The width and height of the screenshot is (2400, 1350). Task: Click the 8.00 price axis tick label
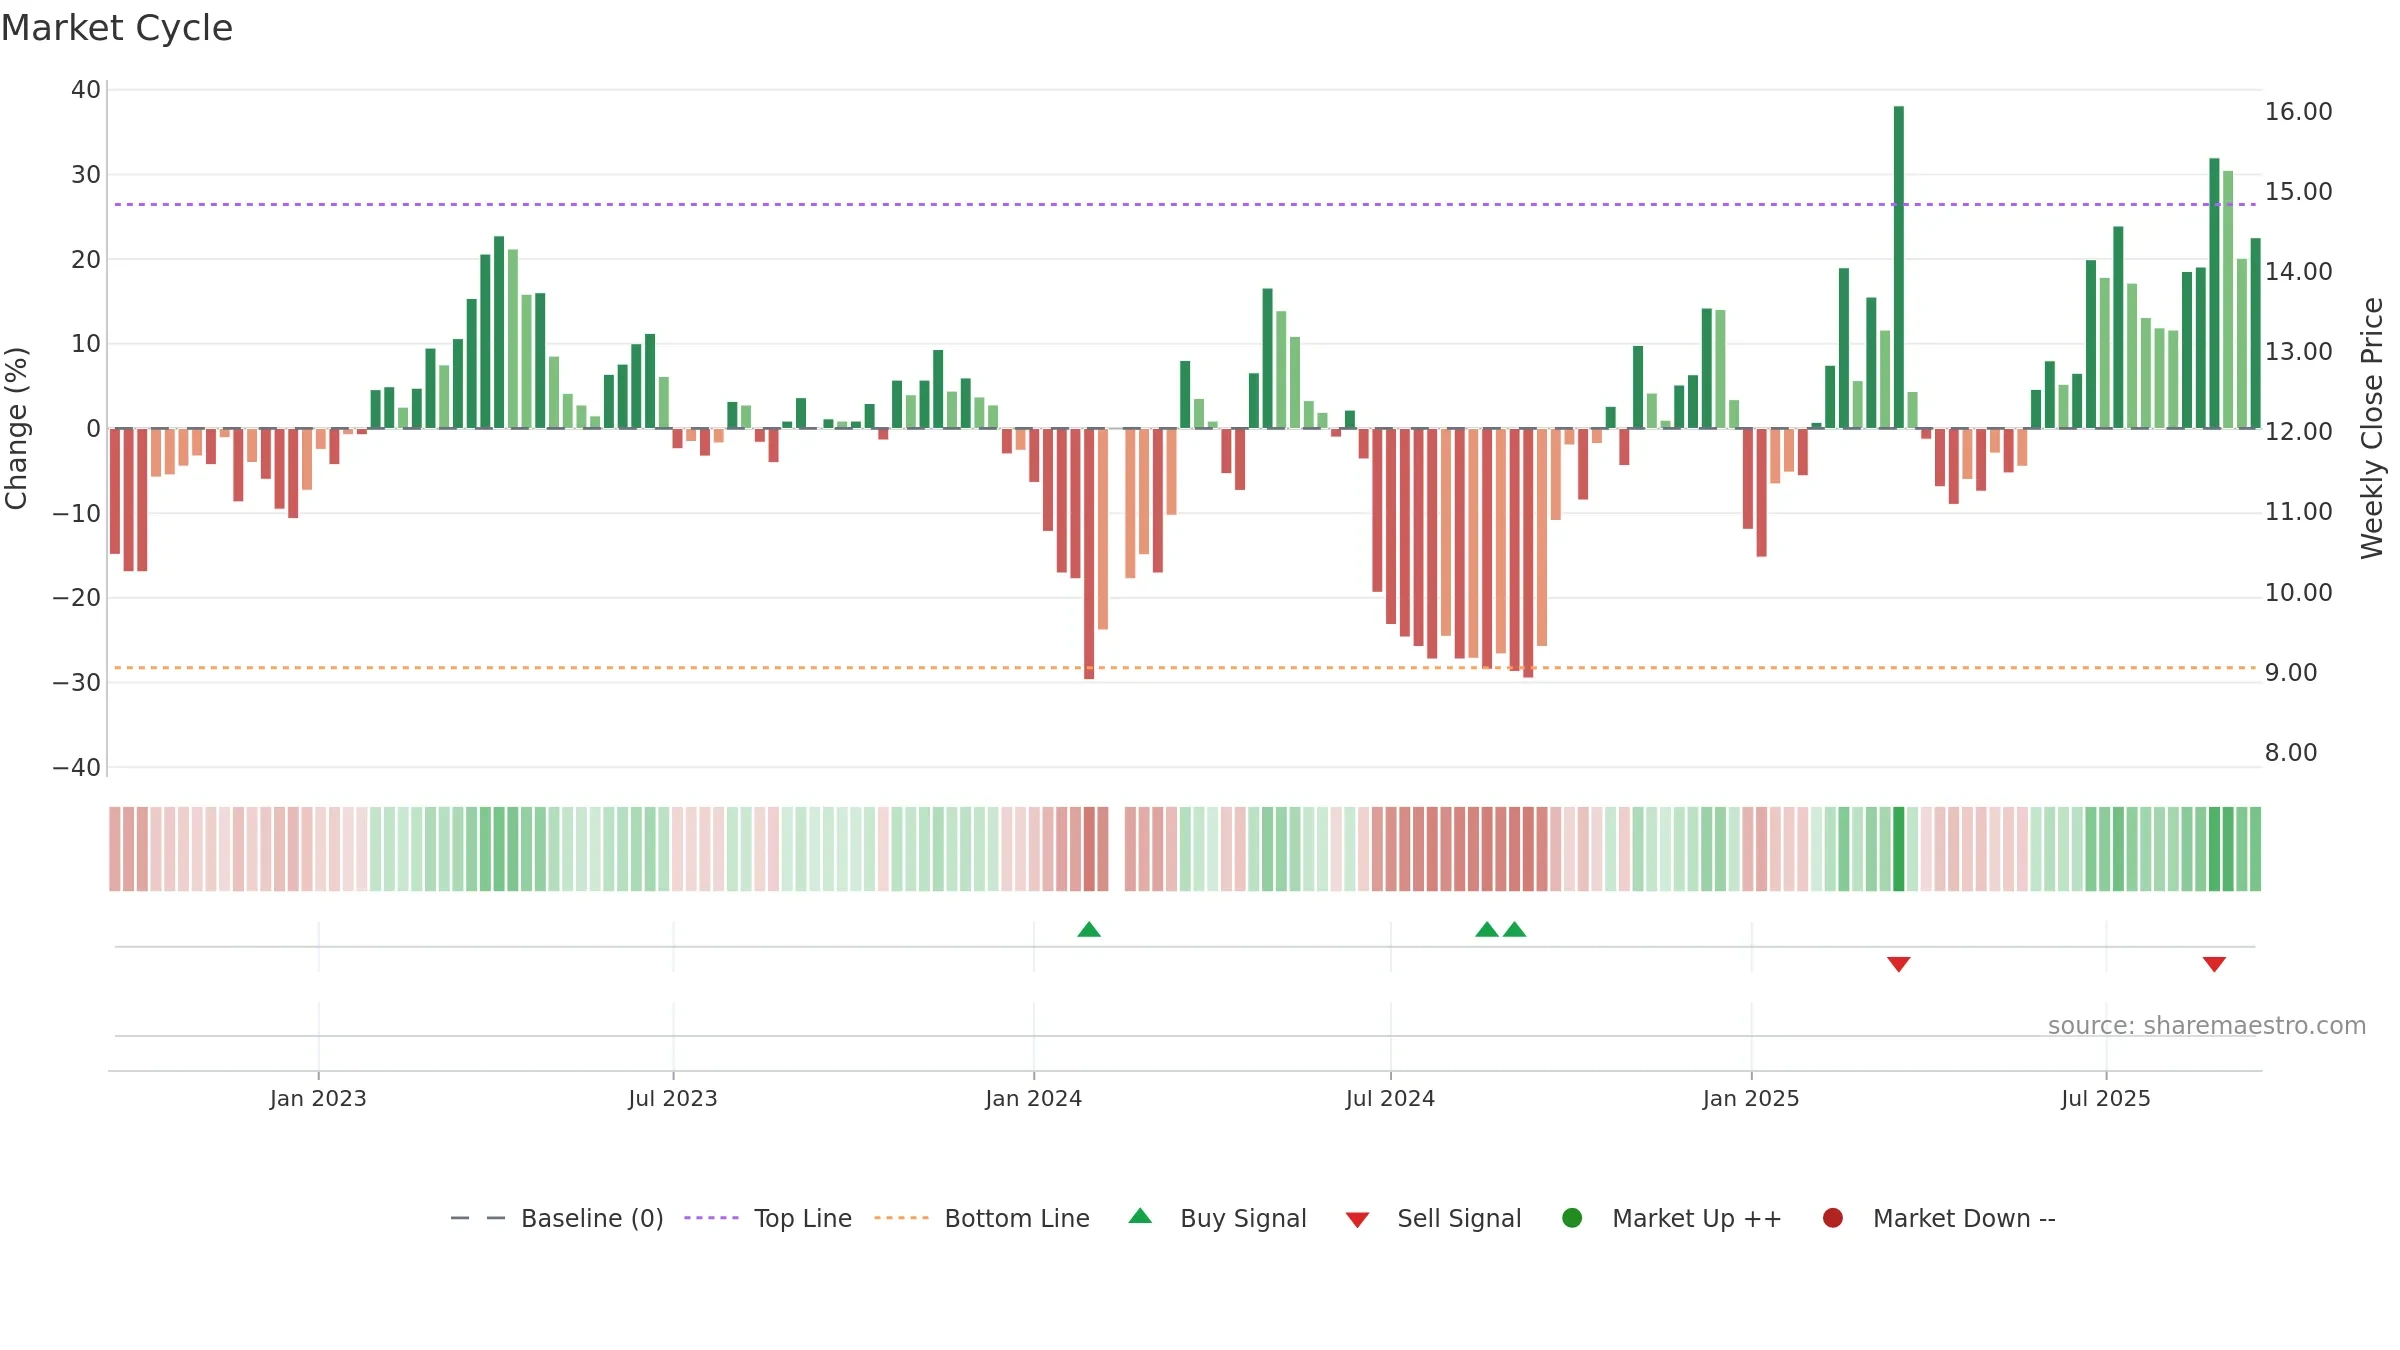click(2291, 753)
